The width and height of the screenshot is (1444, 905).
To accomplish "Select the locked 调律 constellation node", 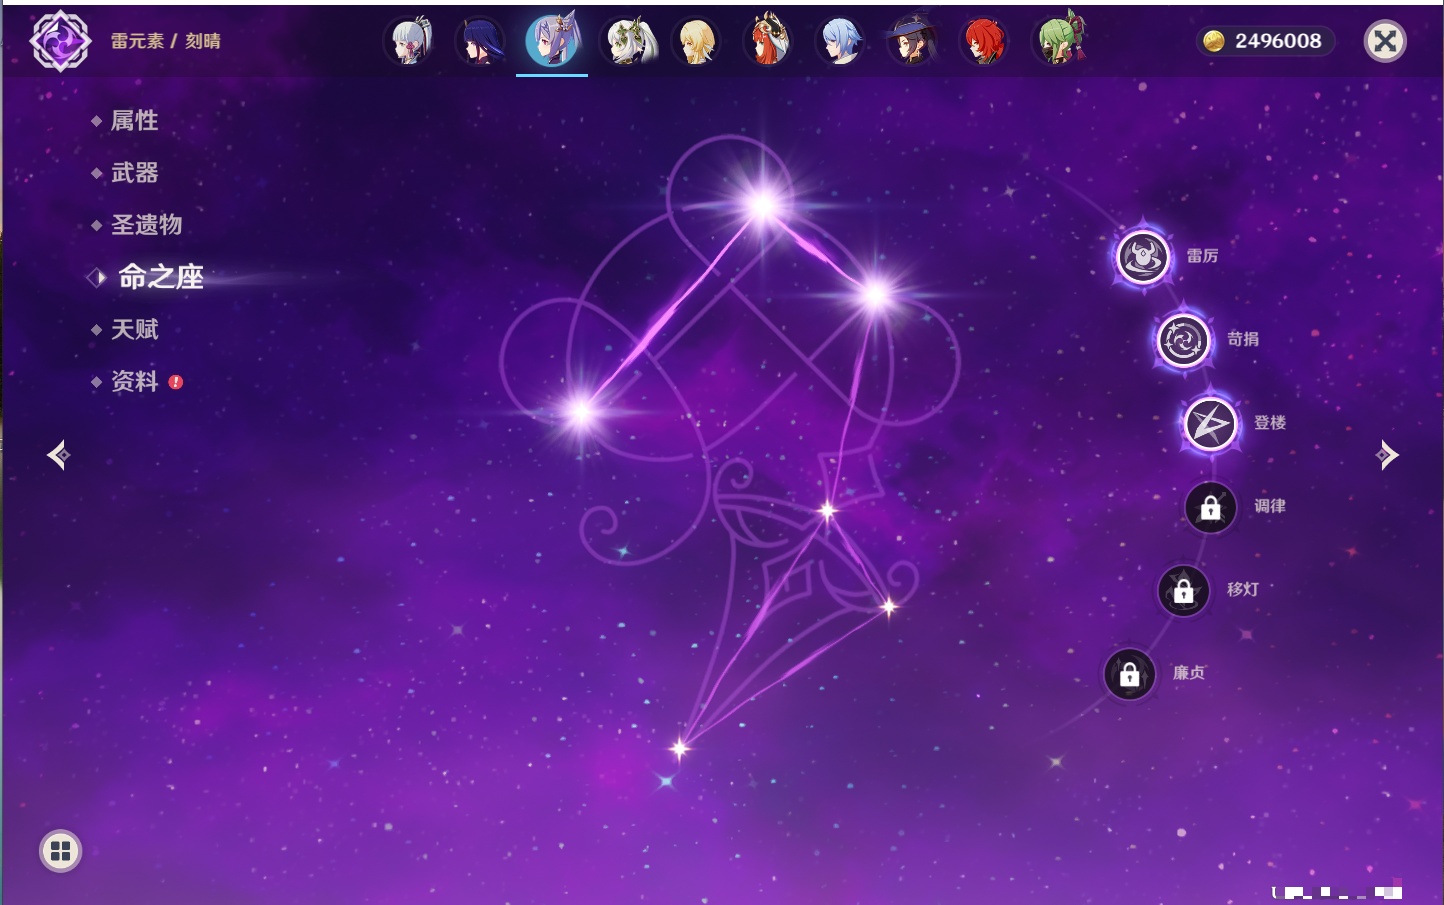I will 1210,508.
